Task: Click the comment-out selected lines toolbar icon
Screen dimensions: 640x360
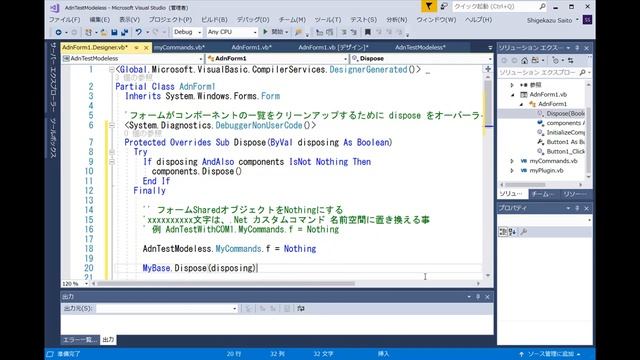Action: pos(344,32)
